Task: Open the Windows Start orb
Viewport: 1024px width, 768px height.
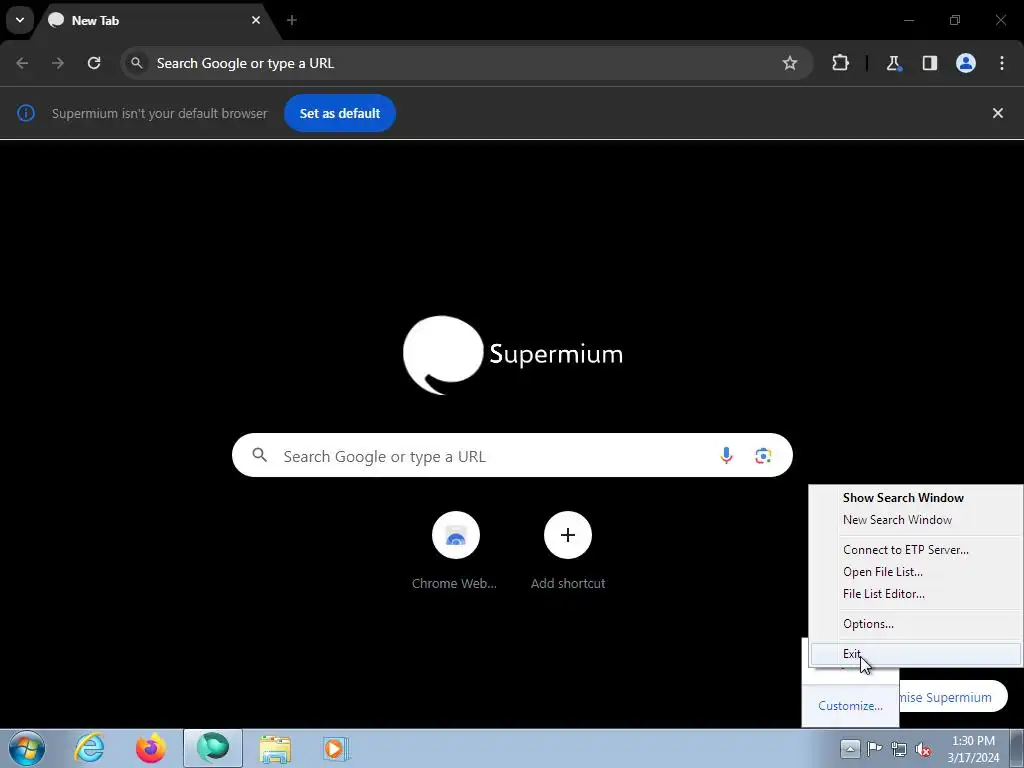Action: (27, 748)
